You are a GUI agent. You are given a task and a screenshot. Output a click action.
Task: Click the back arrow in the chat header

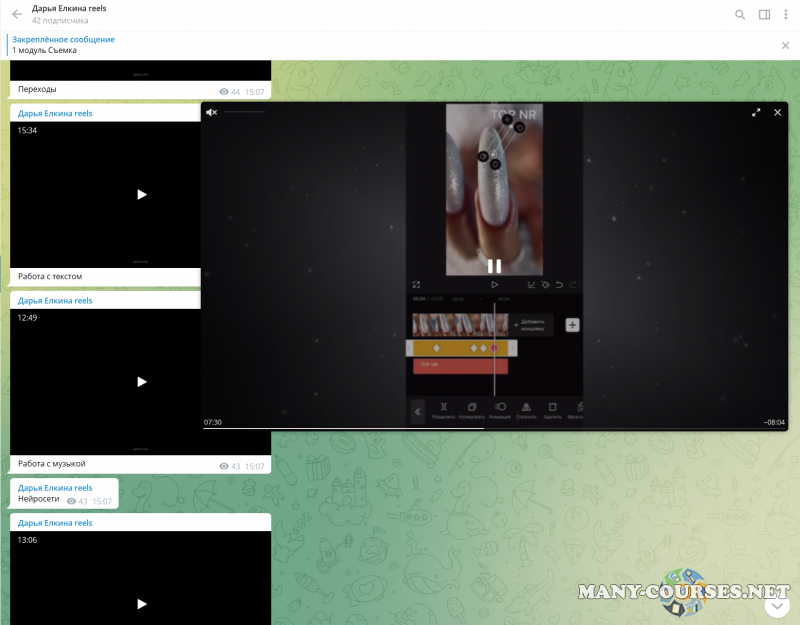17,14
